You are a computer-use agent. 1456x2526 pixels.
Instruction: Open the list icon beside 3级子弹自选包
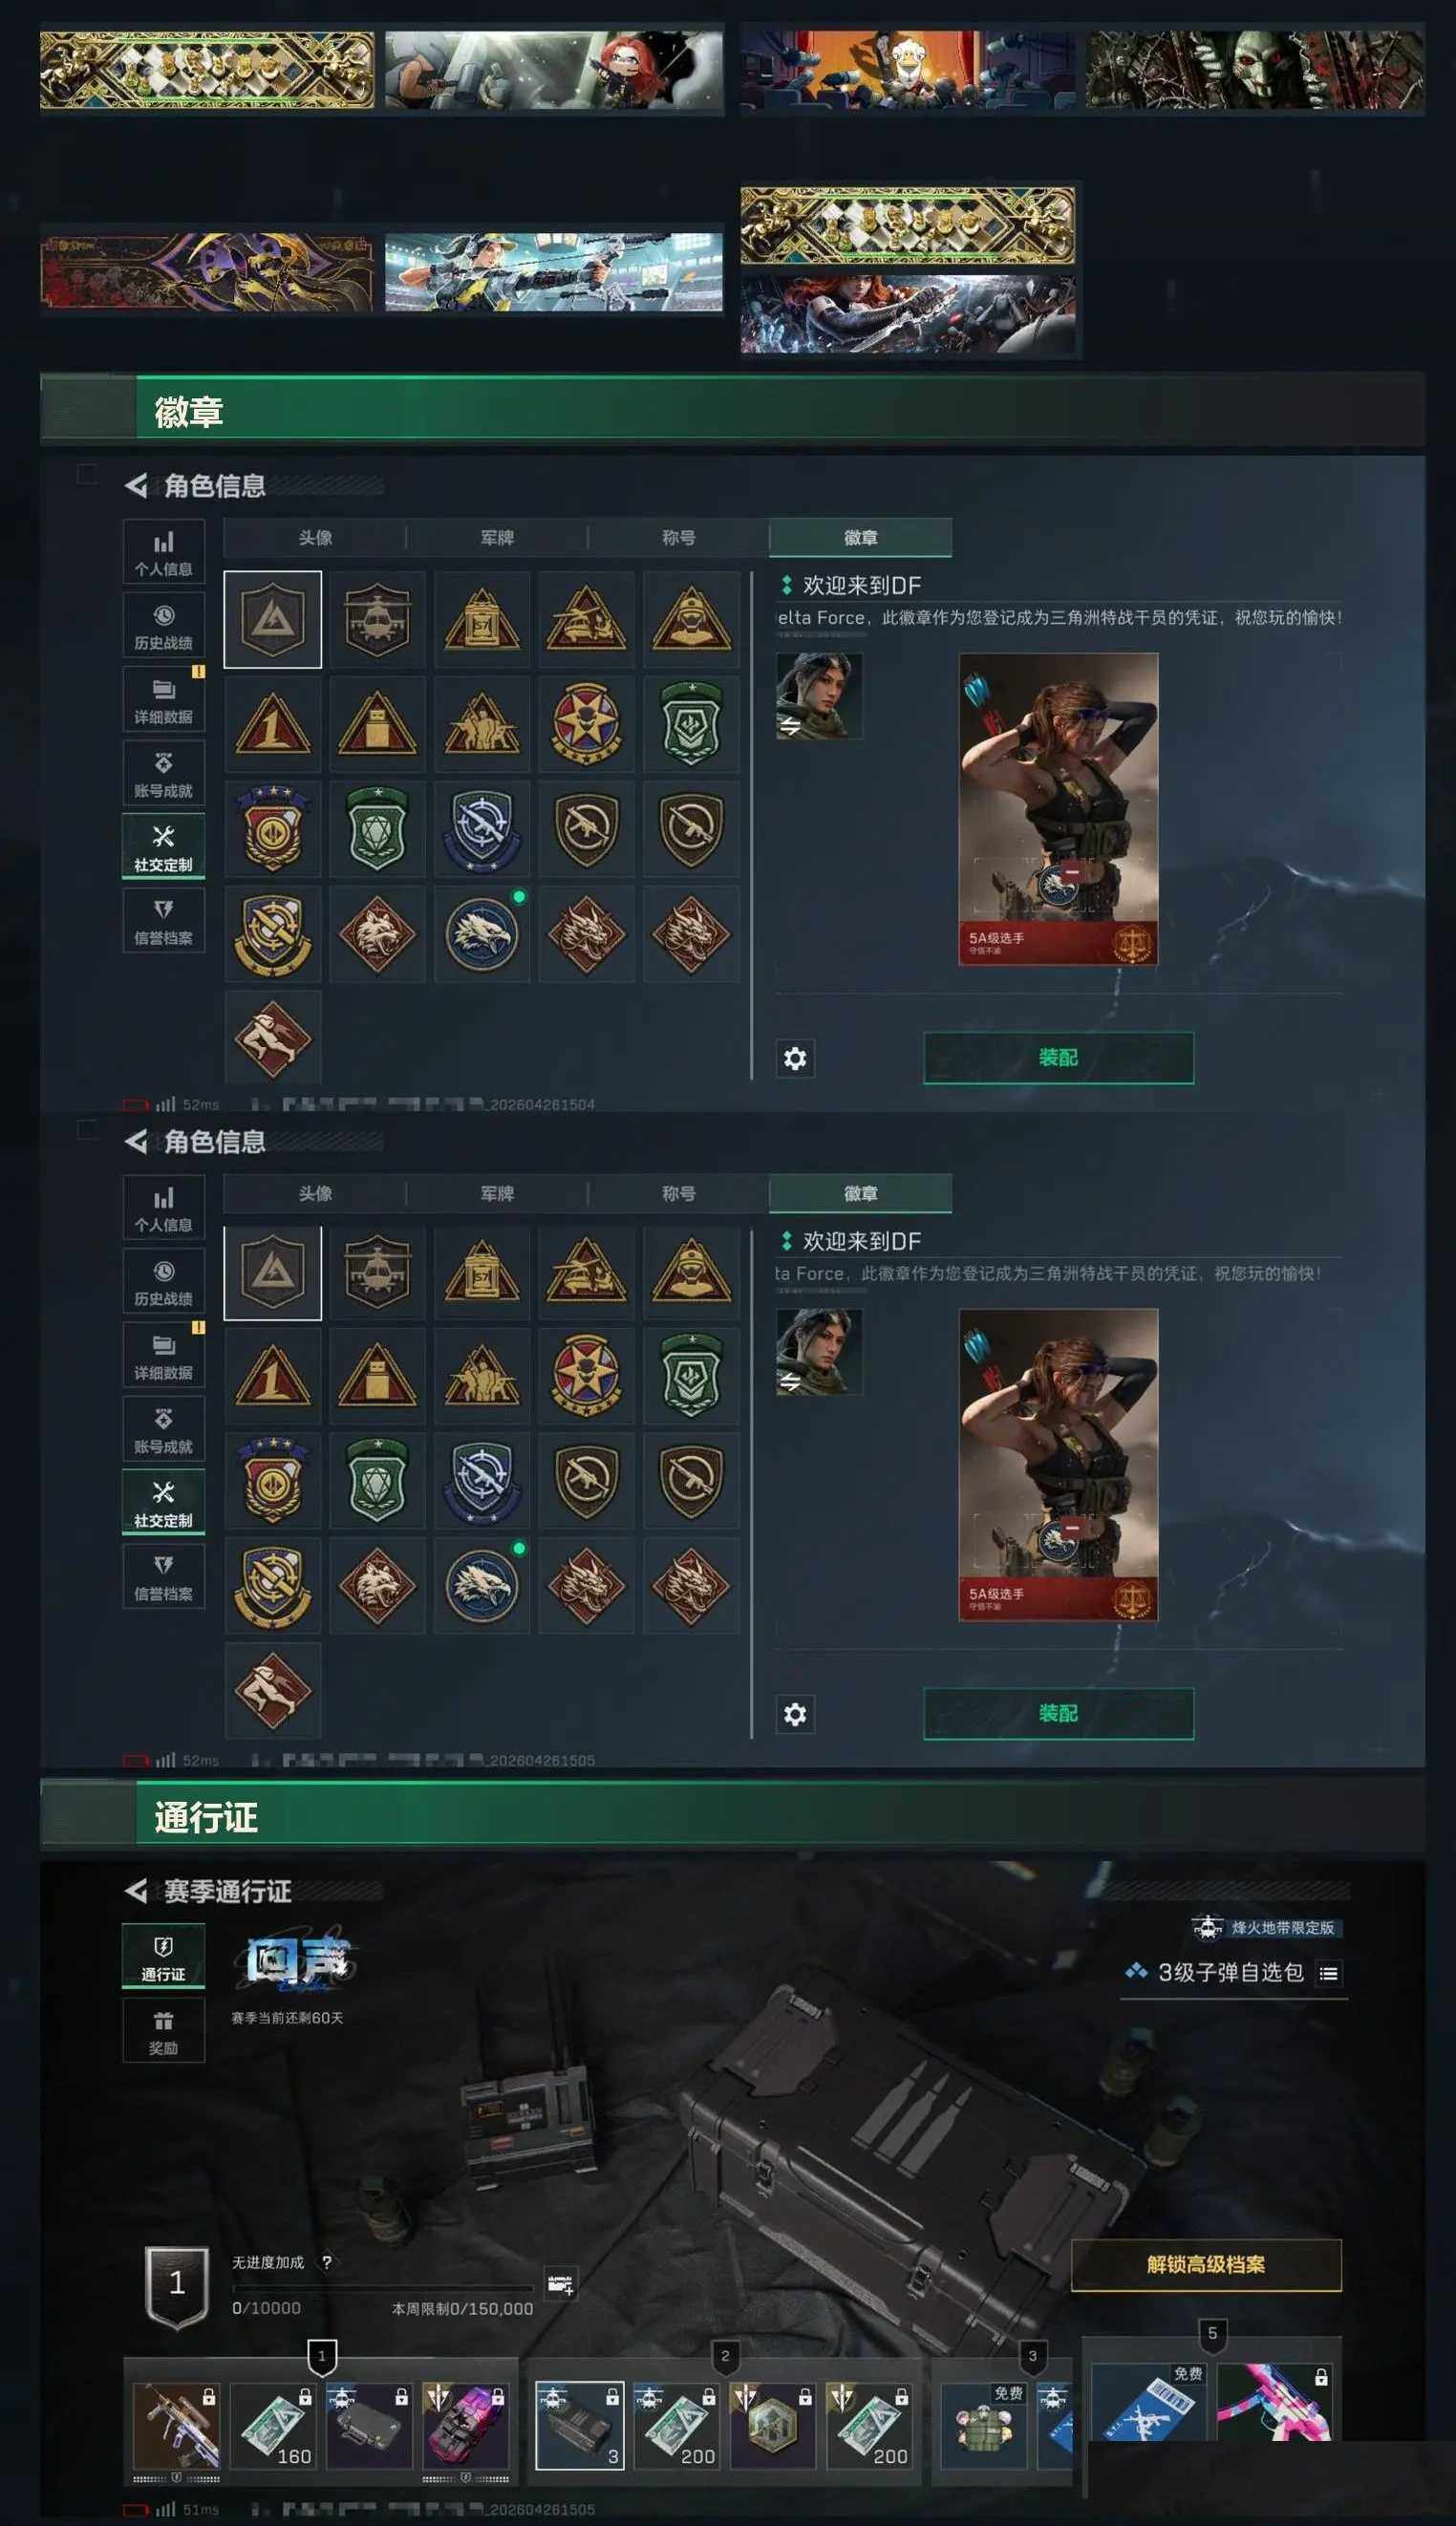[x=1328, y=1973]
